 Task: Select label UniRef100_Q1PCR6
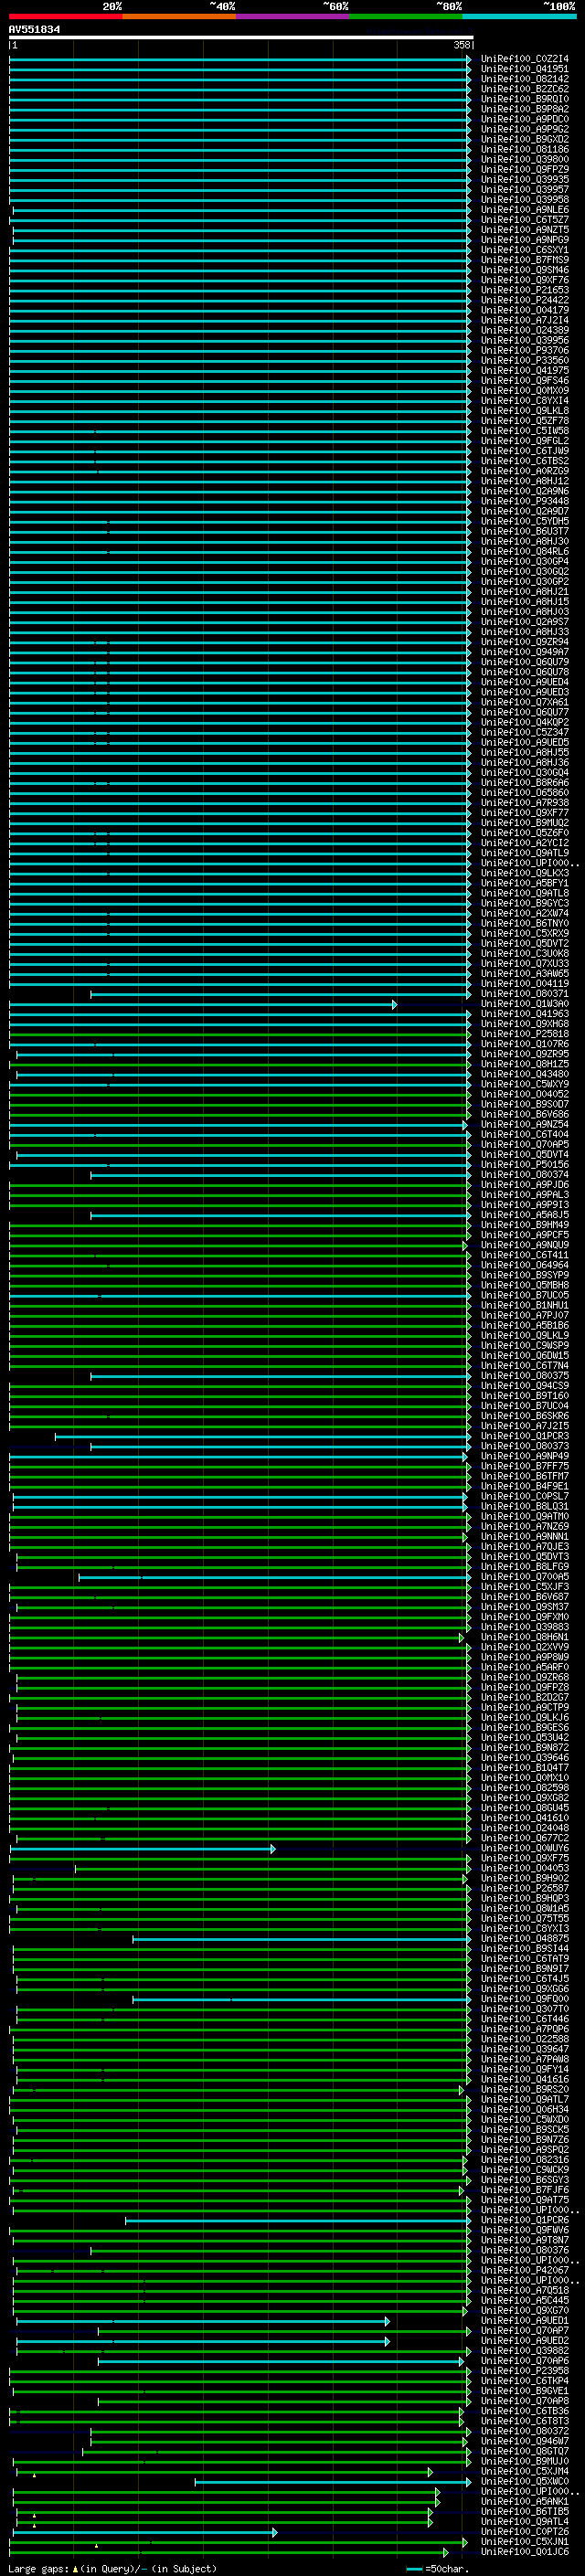525,2220
